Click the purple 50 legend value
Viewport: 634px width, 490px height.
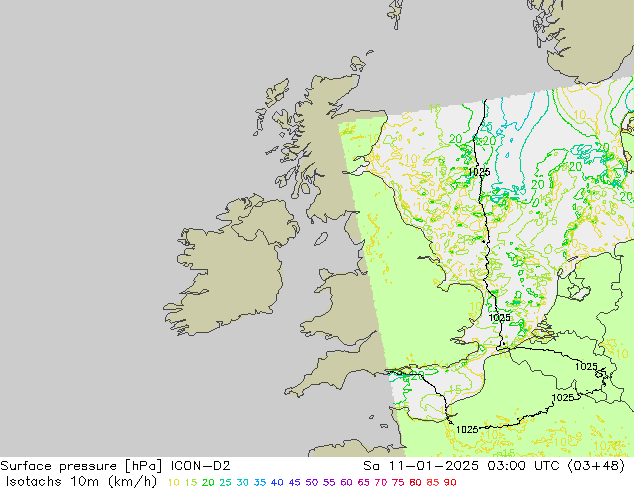click(x=312, y=482)
